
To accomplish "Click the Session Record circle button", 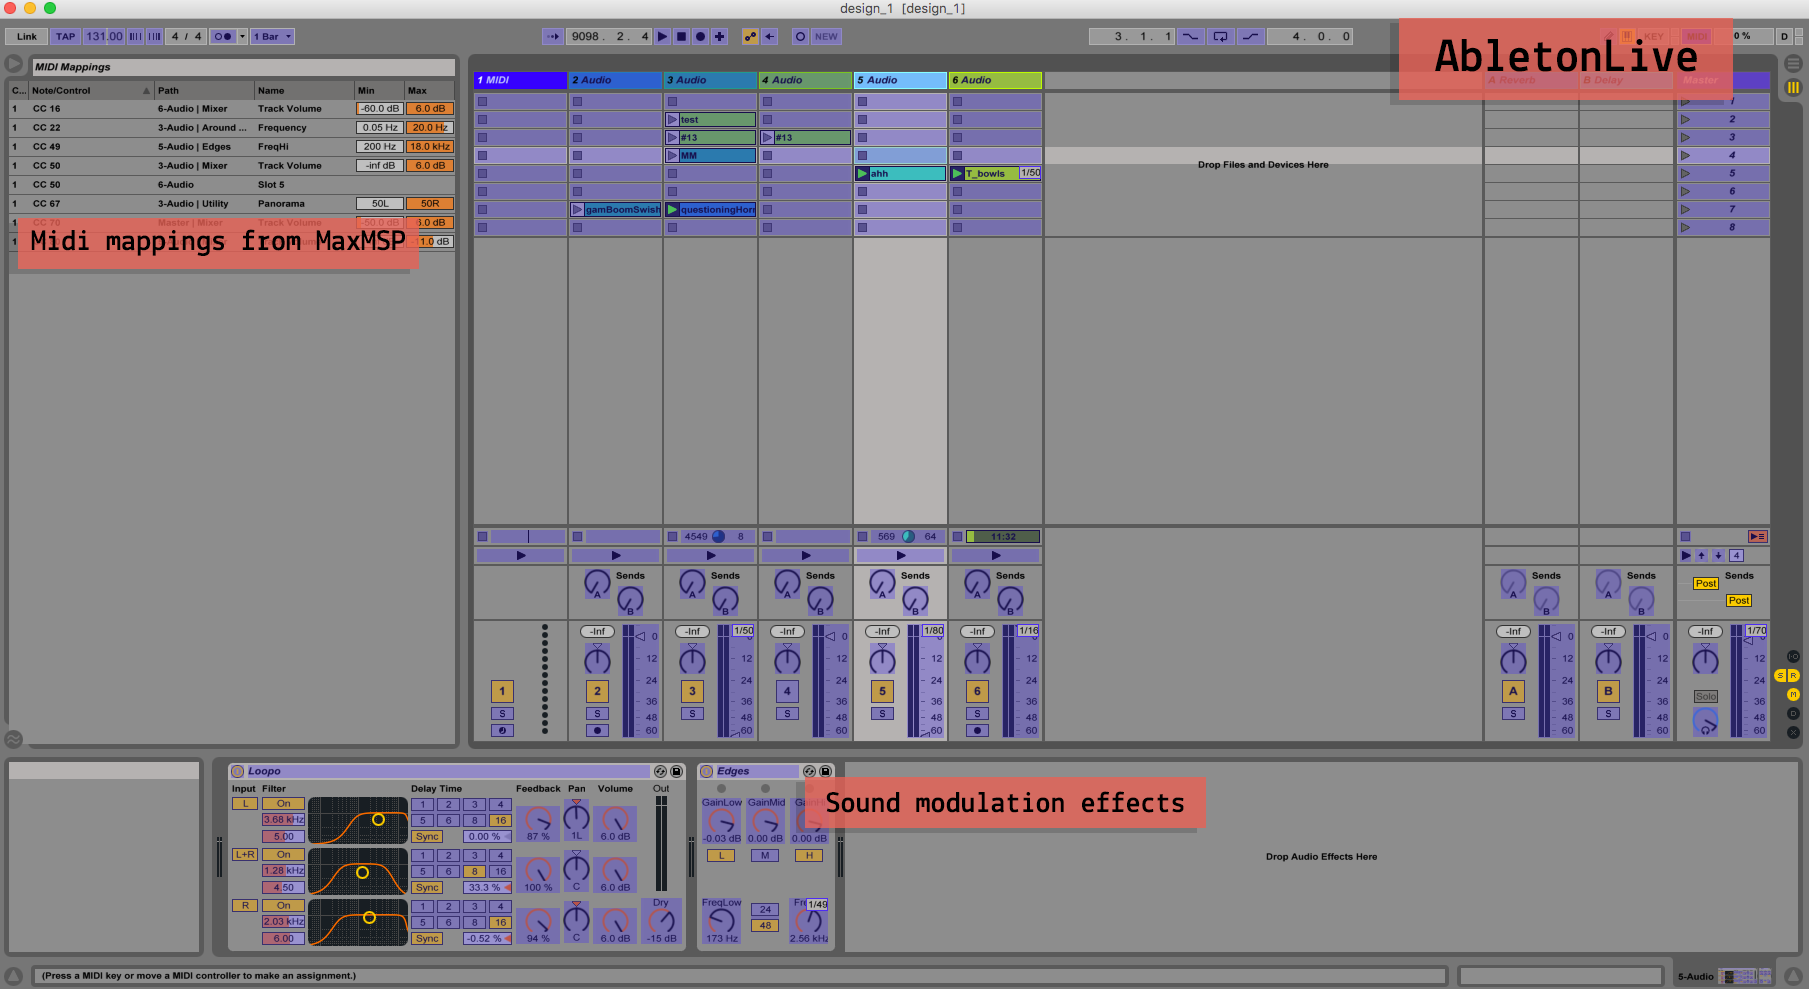I will 800,36.
